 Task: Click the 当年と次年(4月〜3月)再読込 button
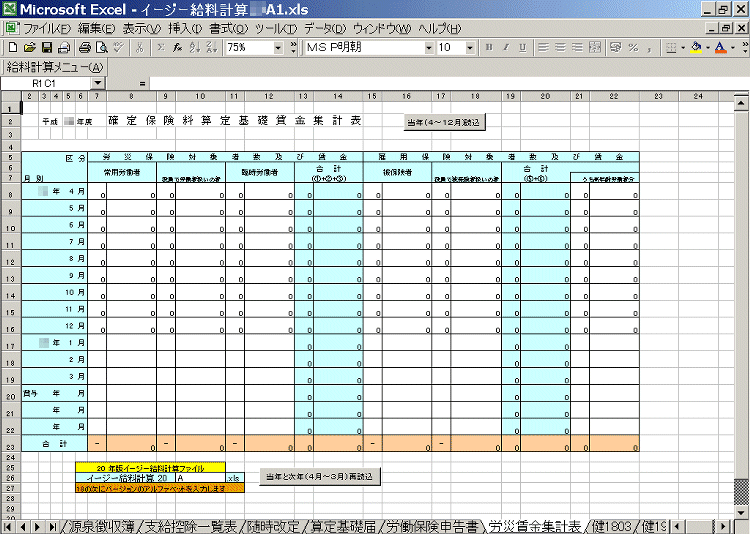pos(318,477)
